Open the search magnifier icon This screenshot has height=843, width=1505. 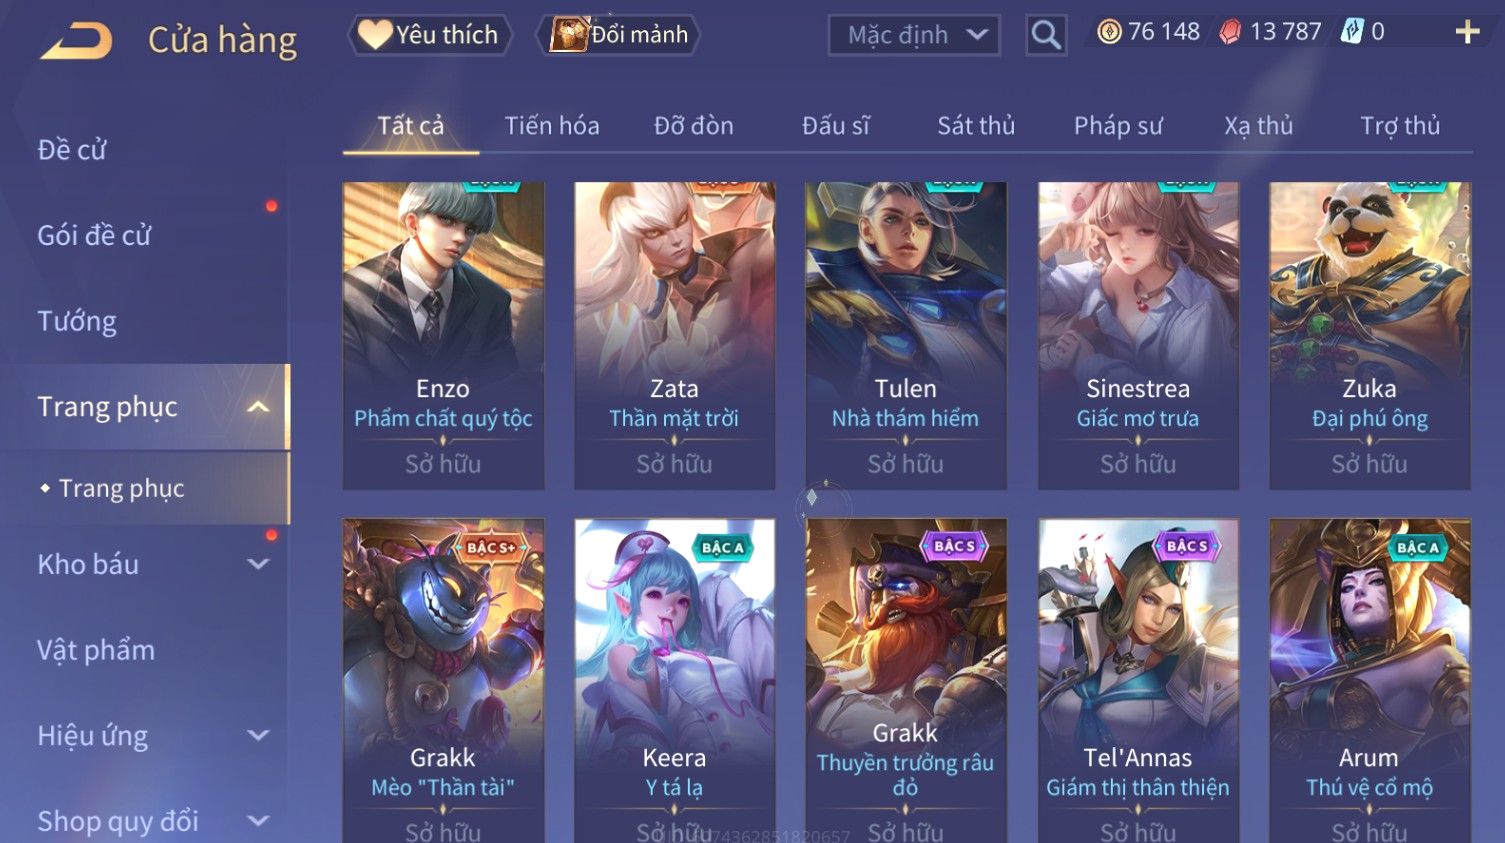pos(1046,35)
